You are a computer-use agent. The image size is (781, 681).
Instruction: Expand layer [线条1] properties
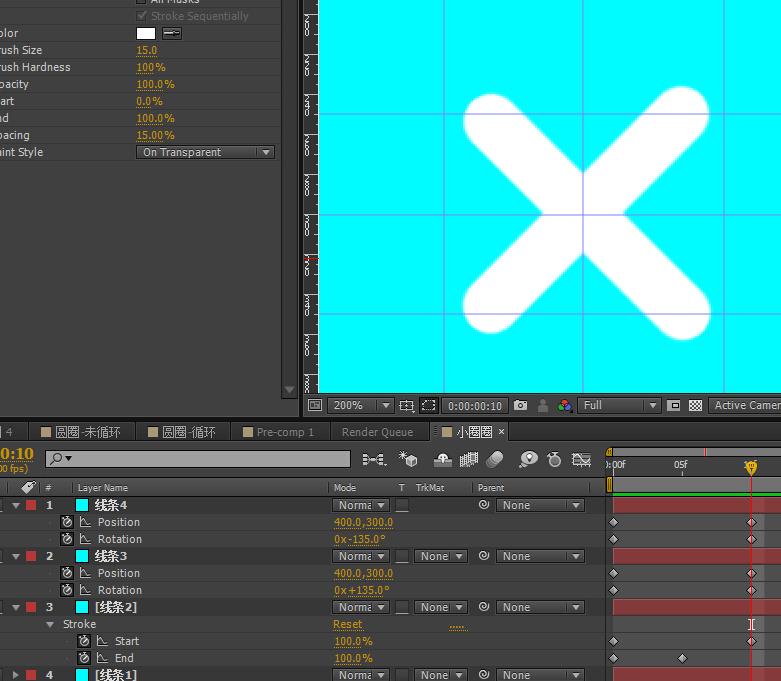pyautogui.click(x=16, y=675)
